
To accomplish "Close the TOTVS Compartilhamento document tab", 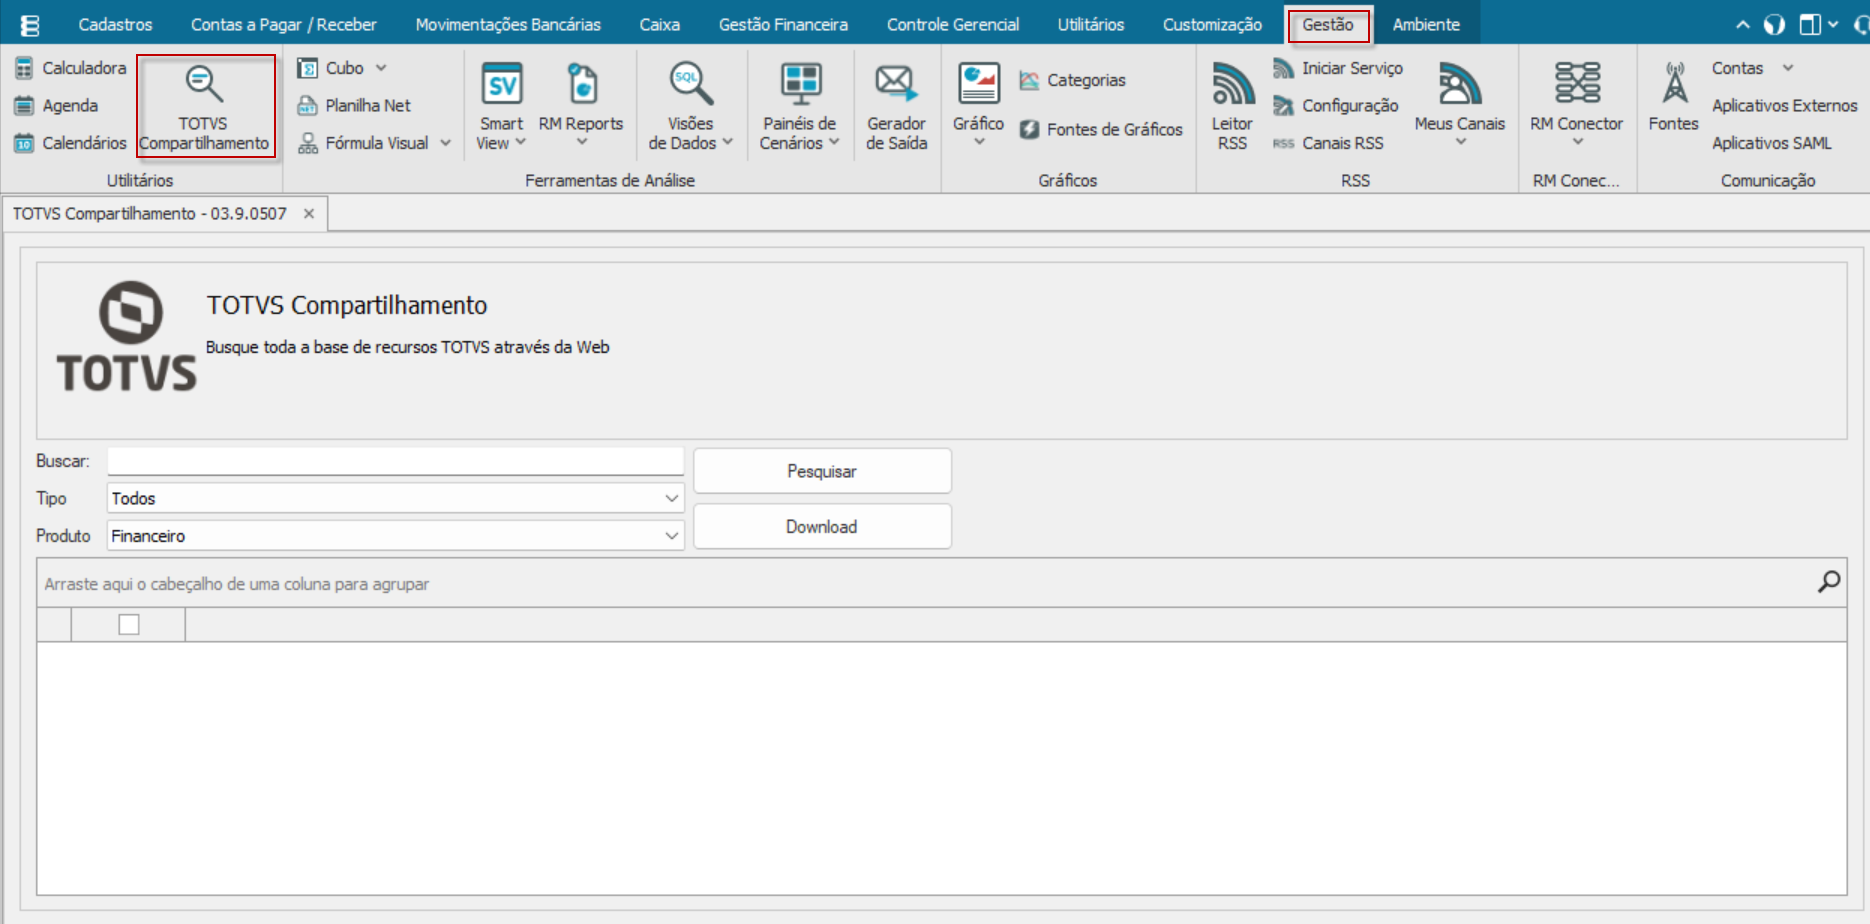I will pos(309,214).
